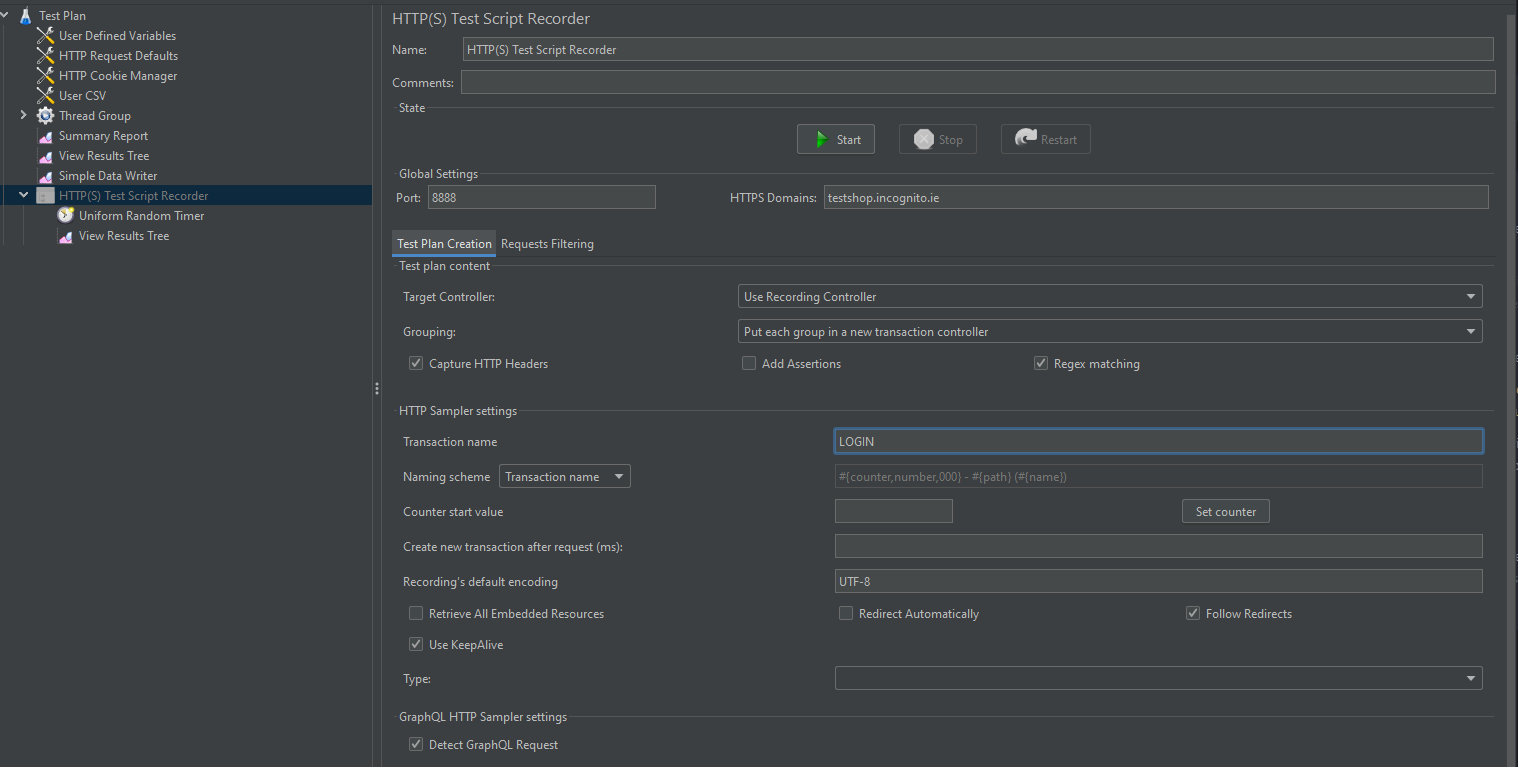
Task: Toggle the Regex matching checkbox
Action: 1041,363
